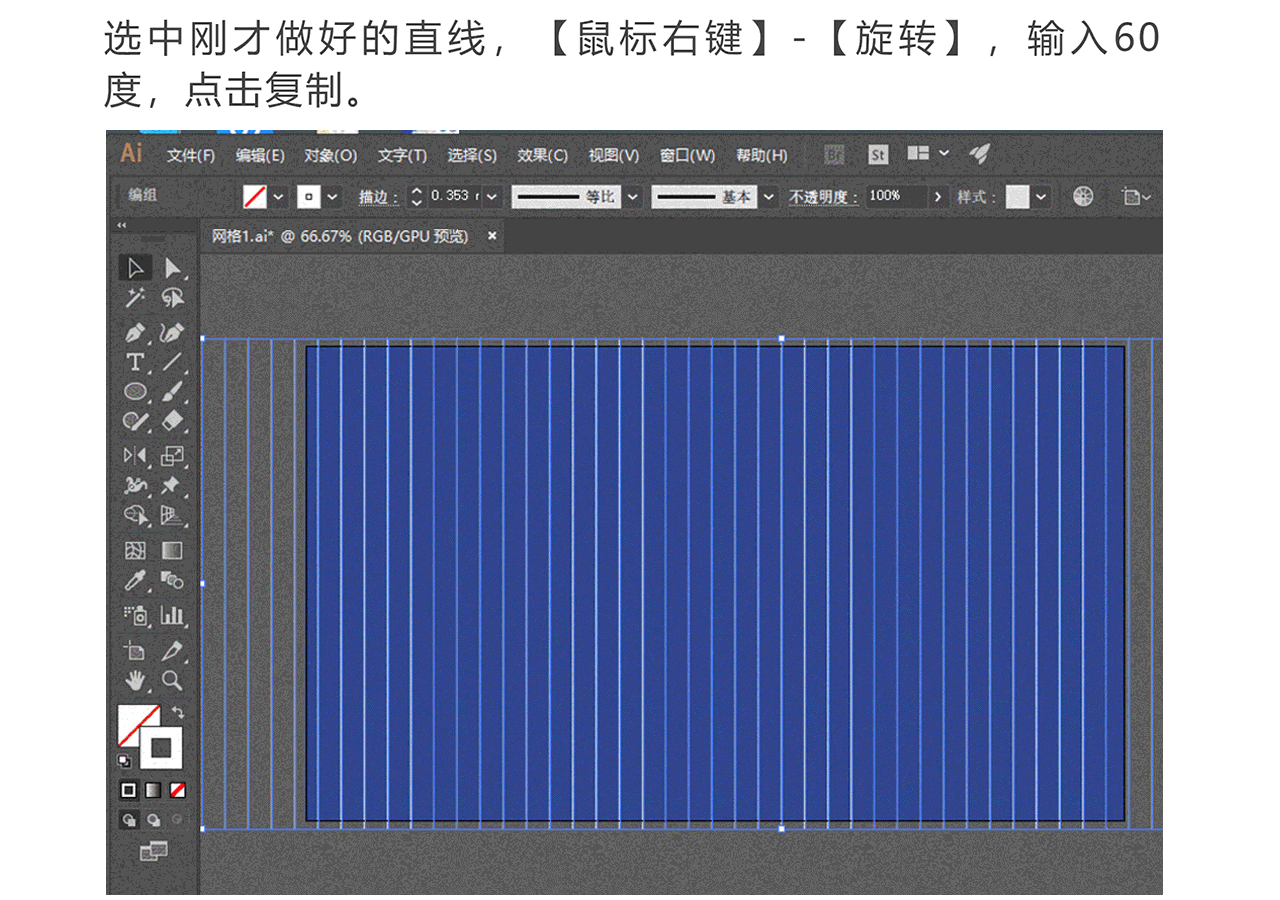This screenshot has width=1280, height=900.
Task: Pick the Artboard tool
Action: pos(135,651)
